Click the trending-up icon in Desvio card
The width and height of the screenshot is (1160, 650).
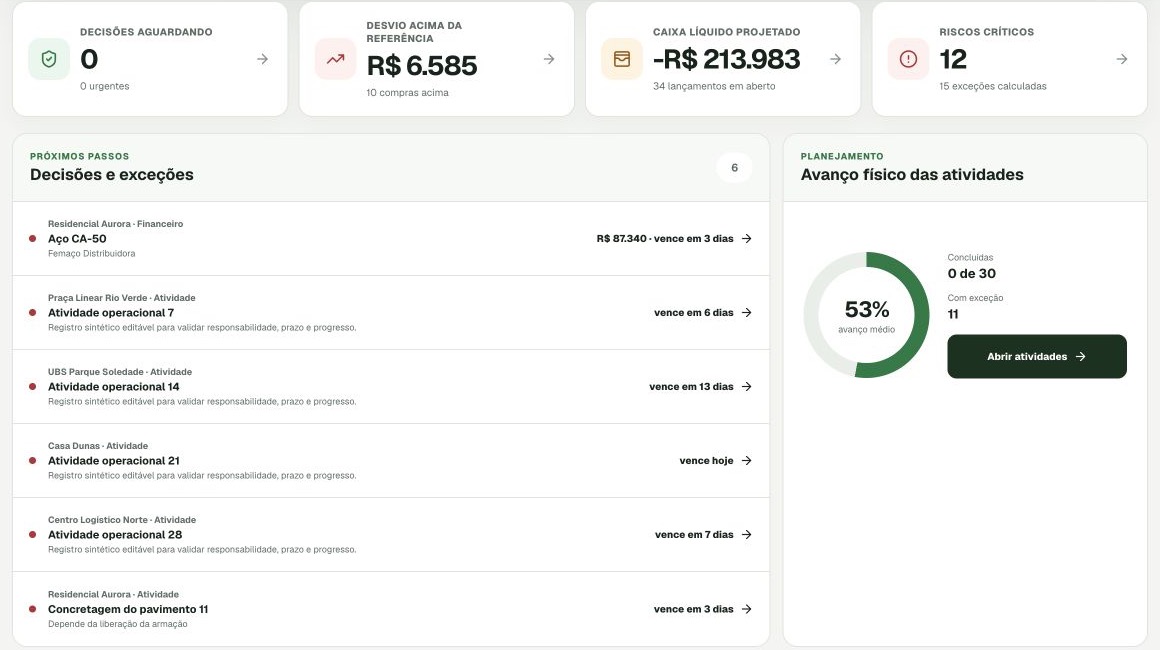tap(335, 59)
